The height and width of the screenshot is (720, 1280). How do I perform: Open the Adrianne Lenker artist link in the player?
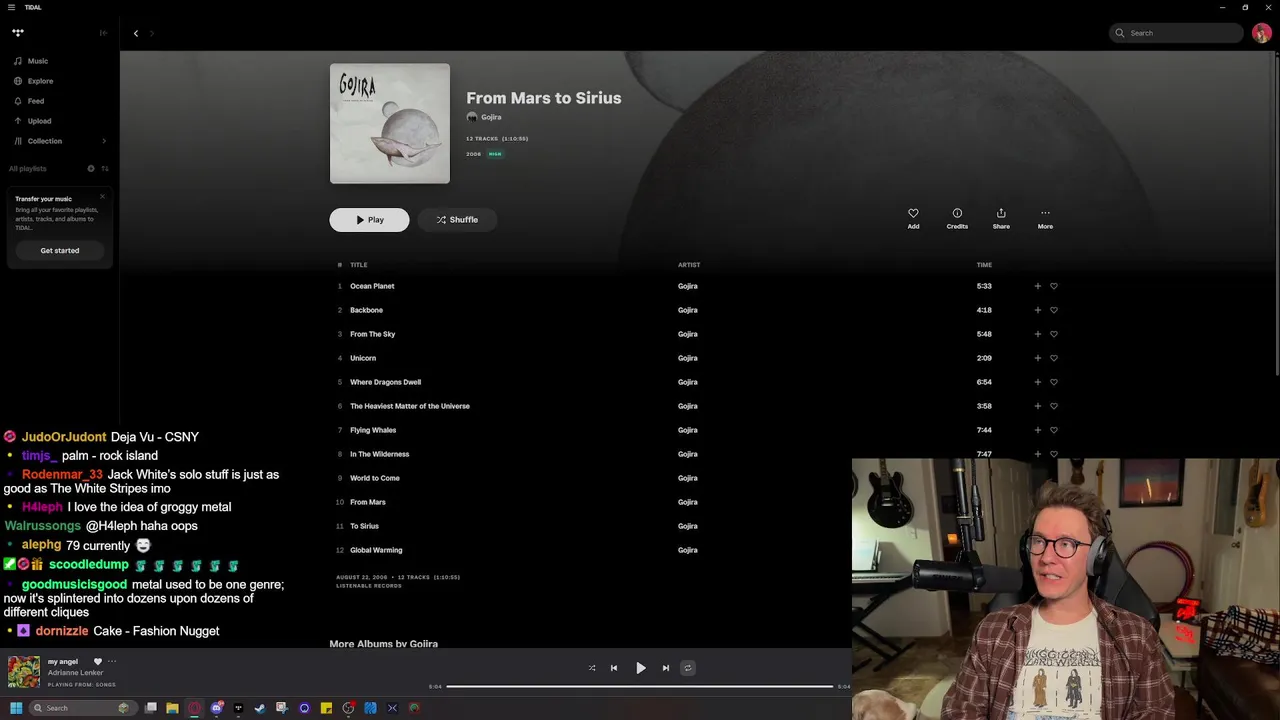click(76, 673)
